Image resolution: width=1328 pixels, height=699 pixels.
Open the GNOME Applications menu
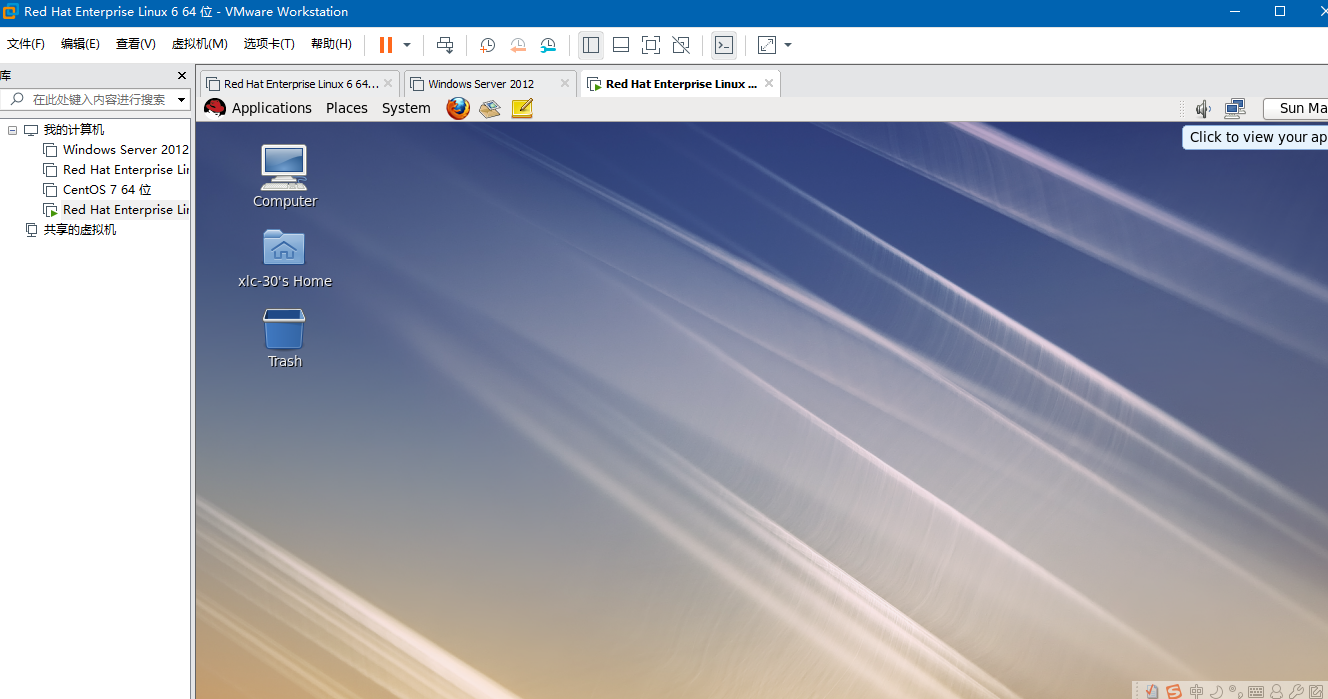point(272,108)
